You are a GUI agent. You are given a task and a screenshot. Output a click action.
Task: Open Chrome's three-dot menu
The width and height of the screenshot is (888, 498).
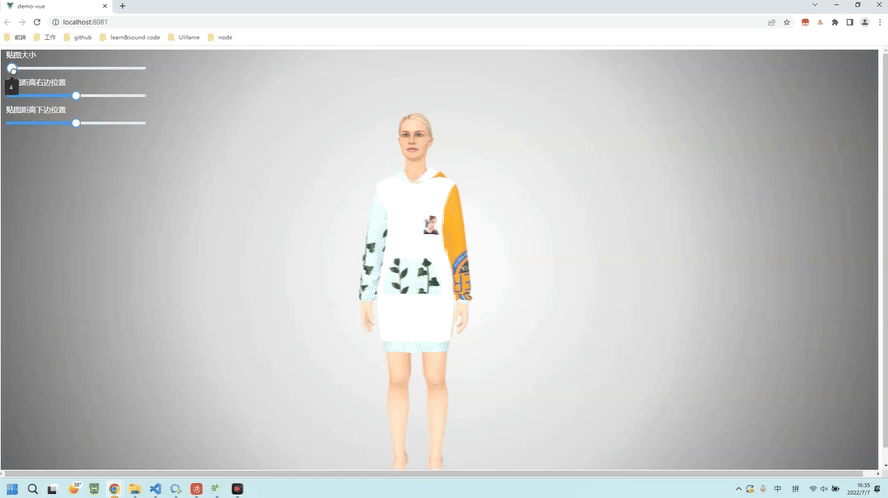tap(880, 22)
